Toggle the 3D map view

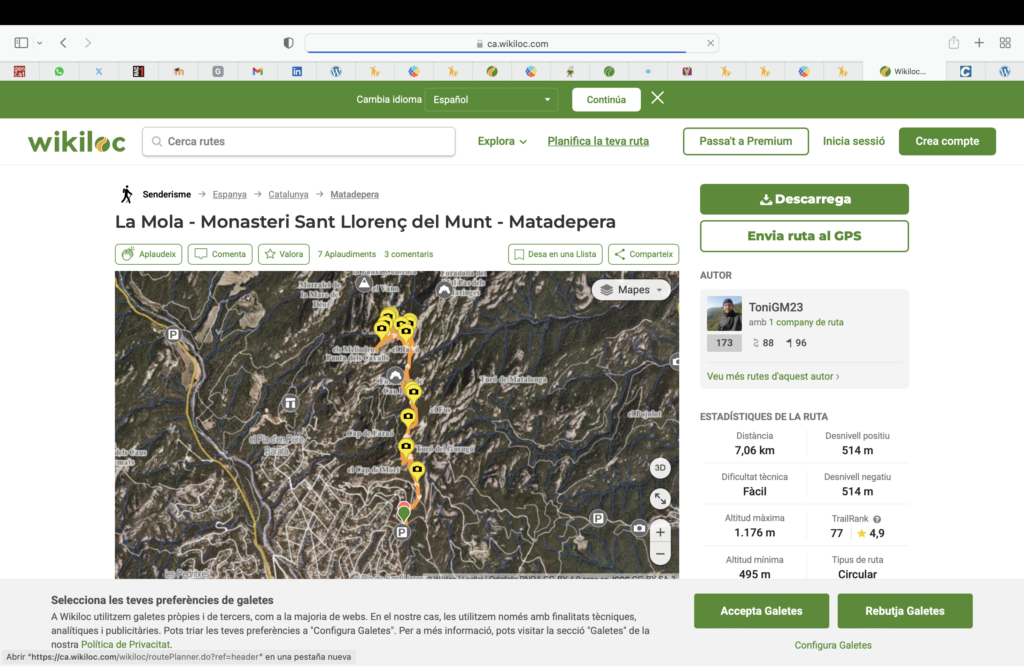(x=660, y=468)
